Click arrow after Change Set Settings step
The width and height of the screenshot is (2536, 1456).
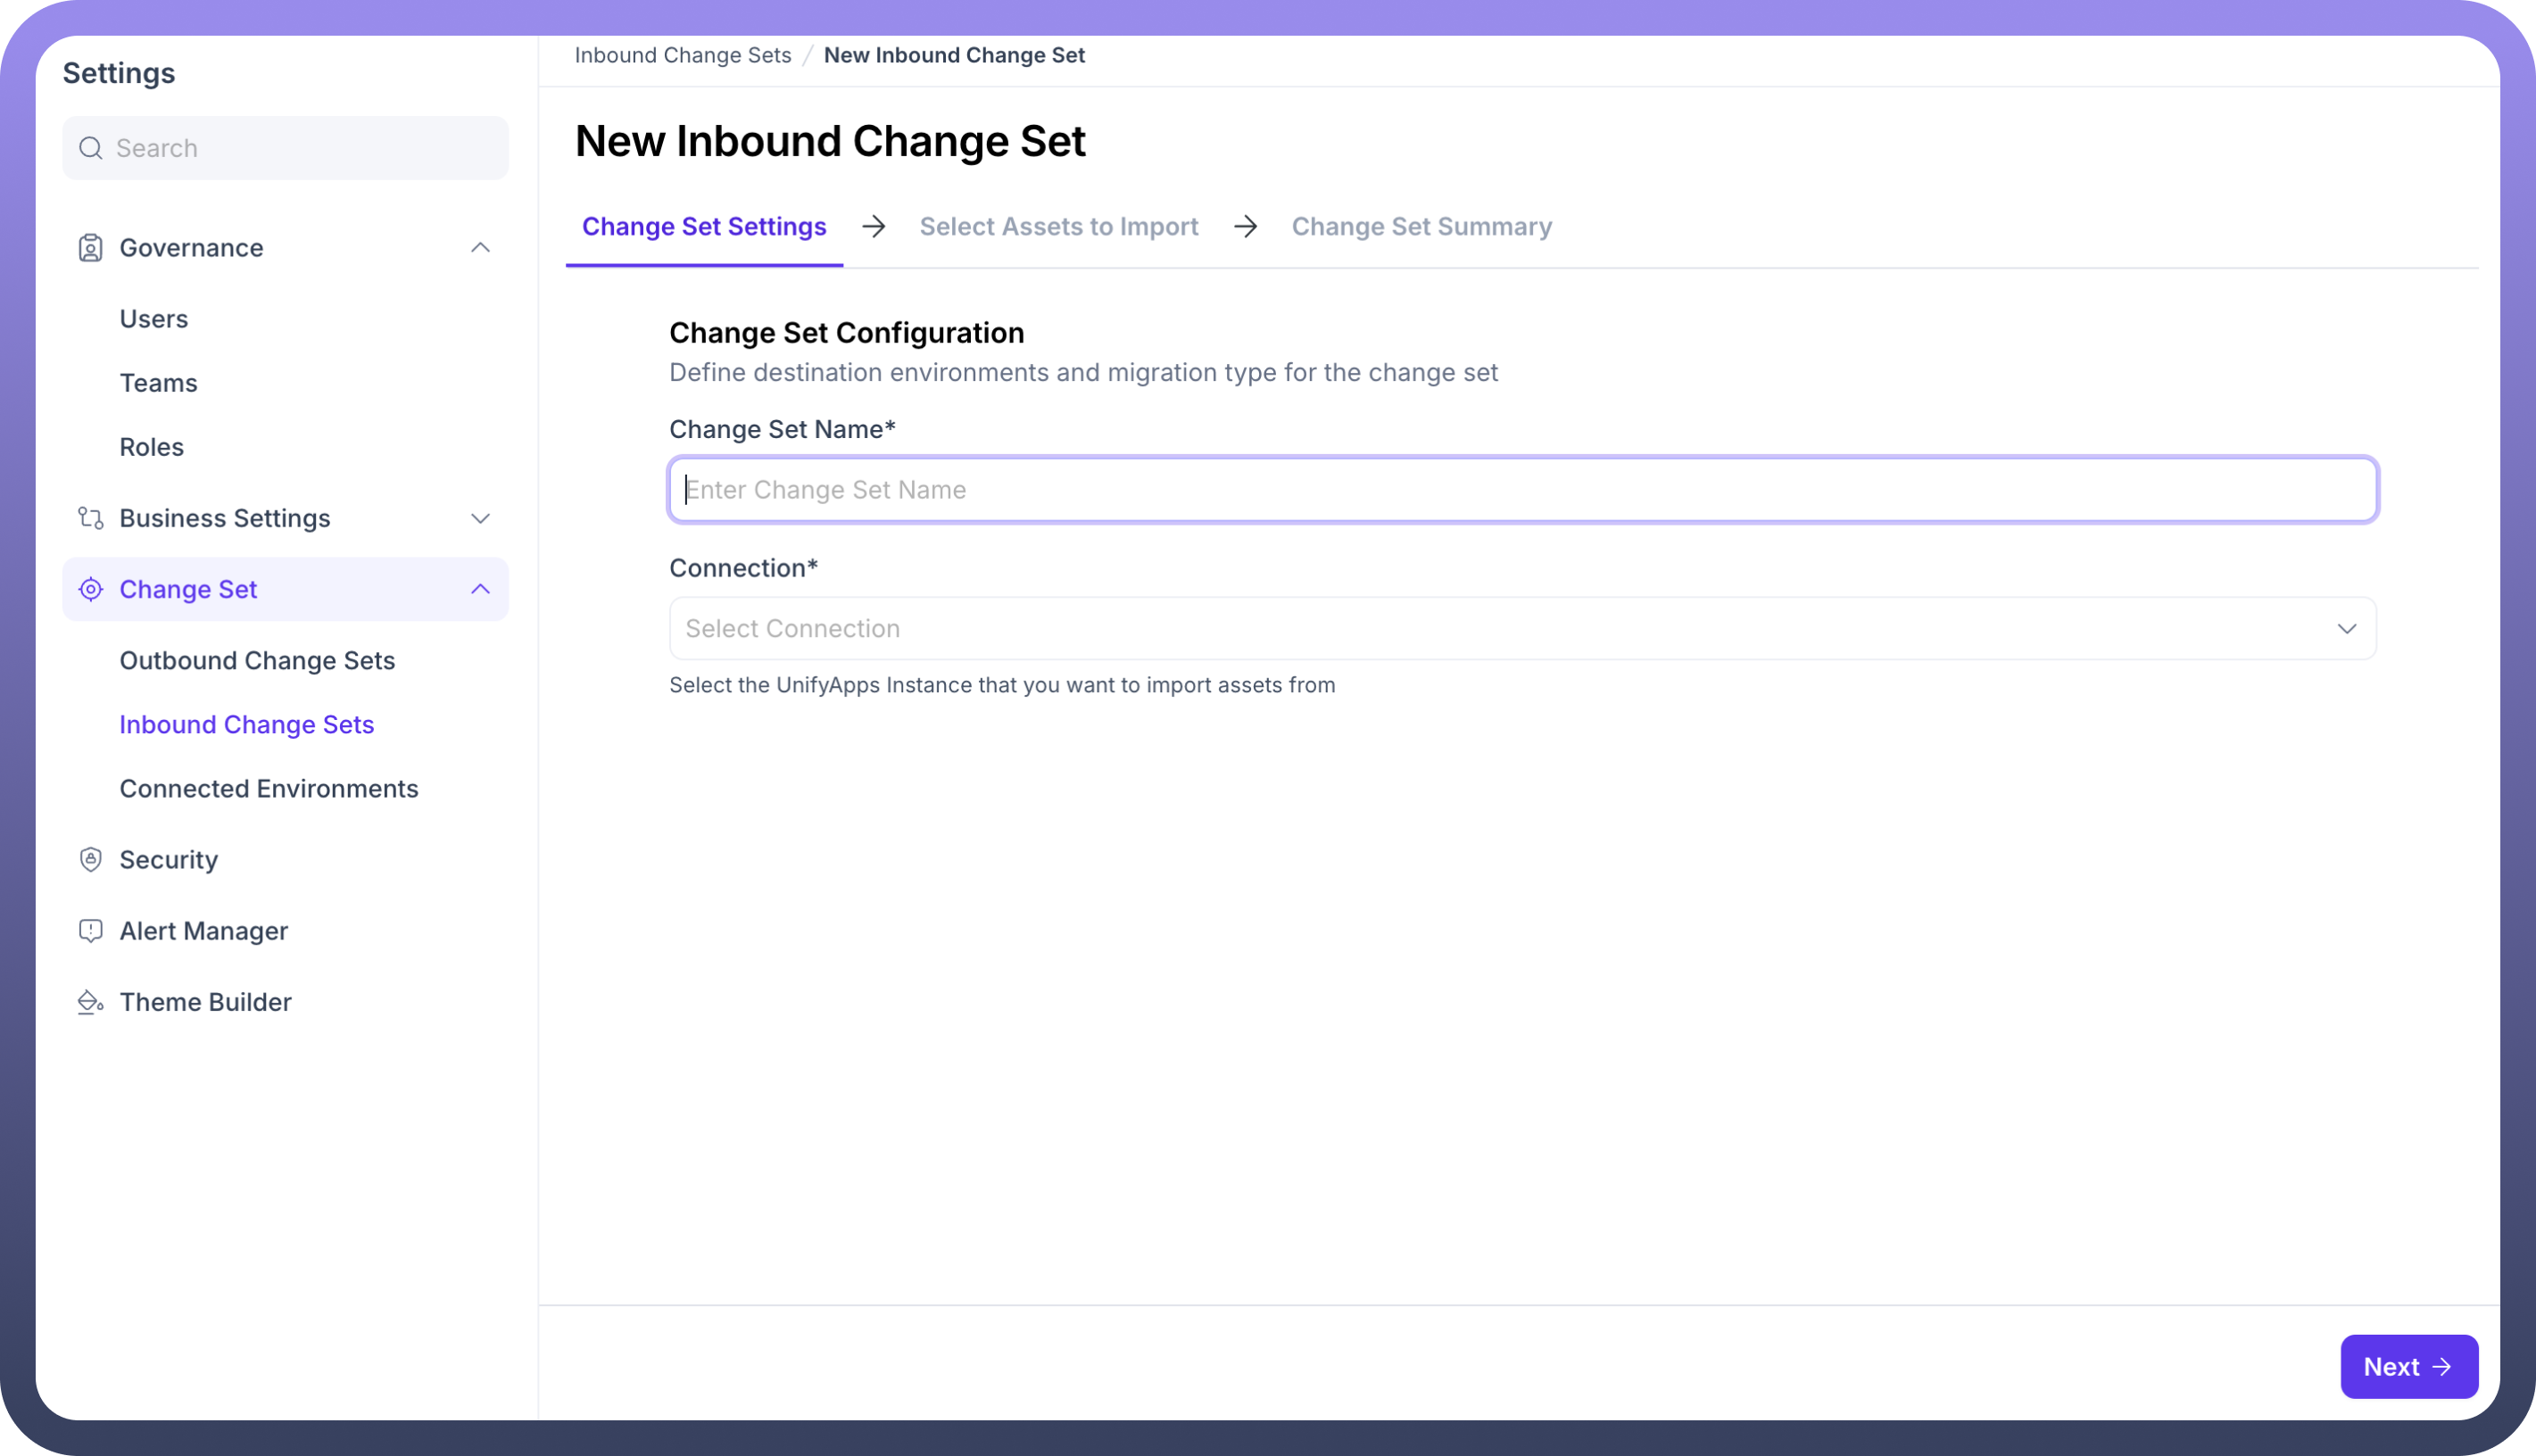point(873,227)
